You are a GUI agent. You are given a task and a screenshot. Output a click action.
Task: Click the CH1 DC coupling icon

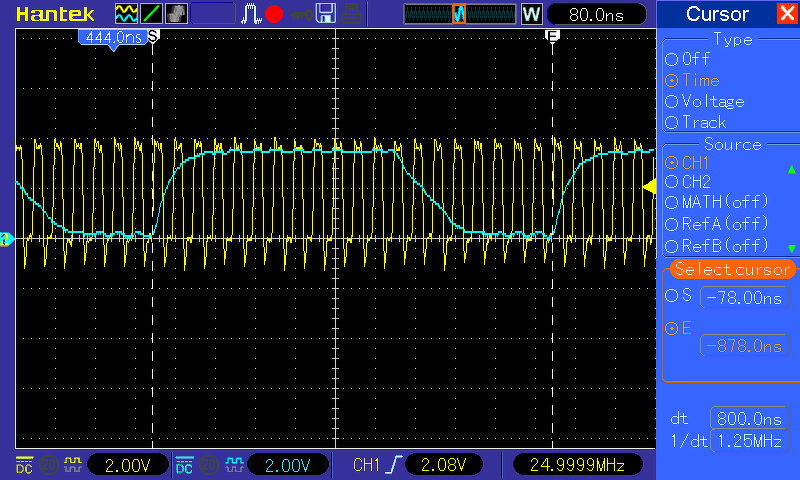24,465
